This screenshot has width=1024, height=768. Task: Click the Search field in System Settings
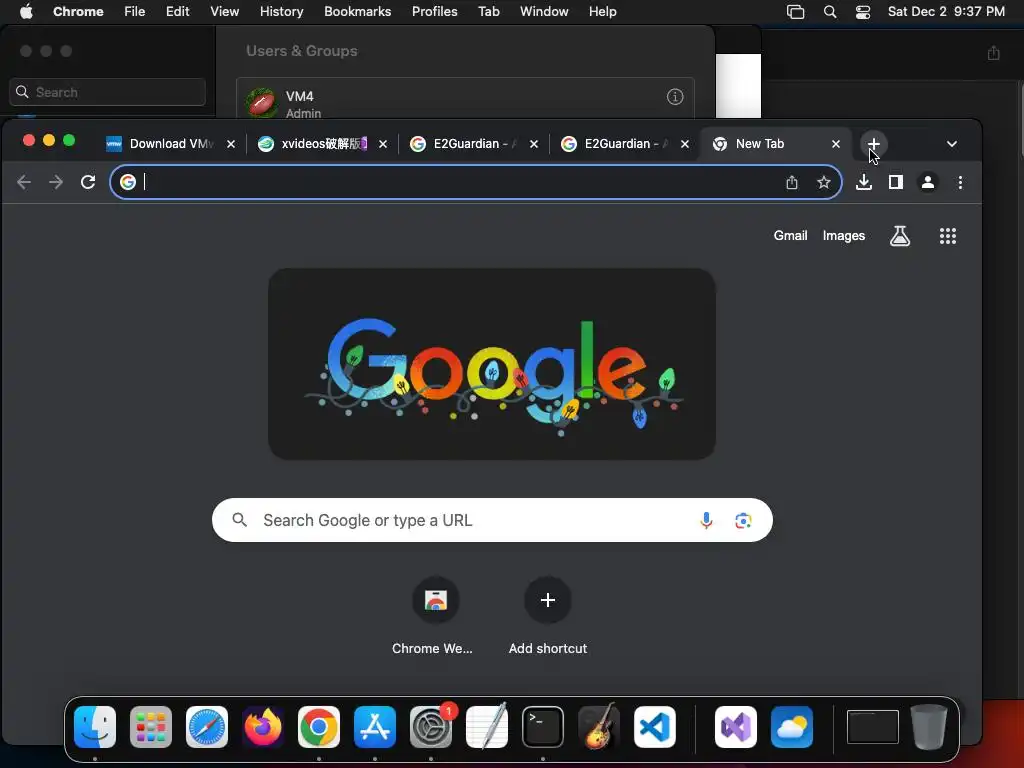(x=107, y=92)
